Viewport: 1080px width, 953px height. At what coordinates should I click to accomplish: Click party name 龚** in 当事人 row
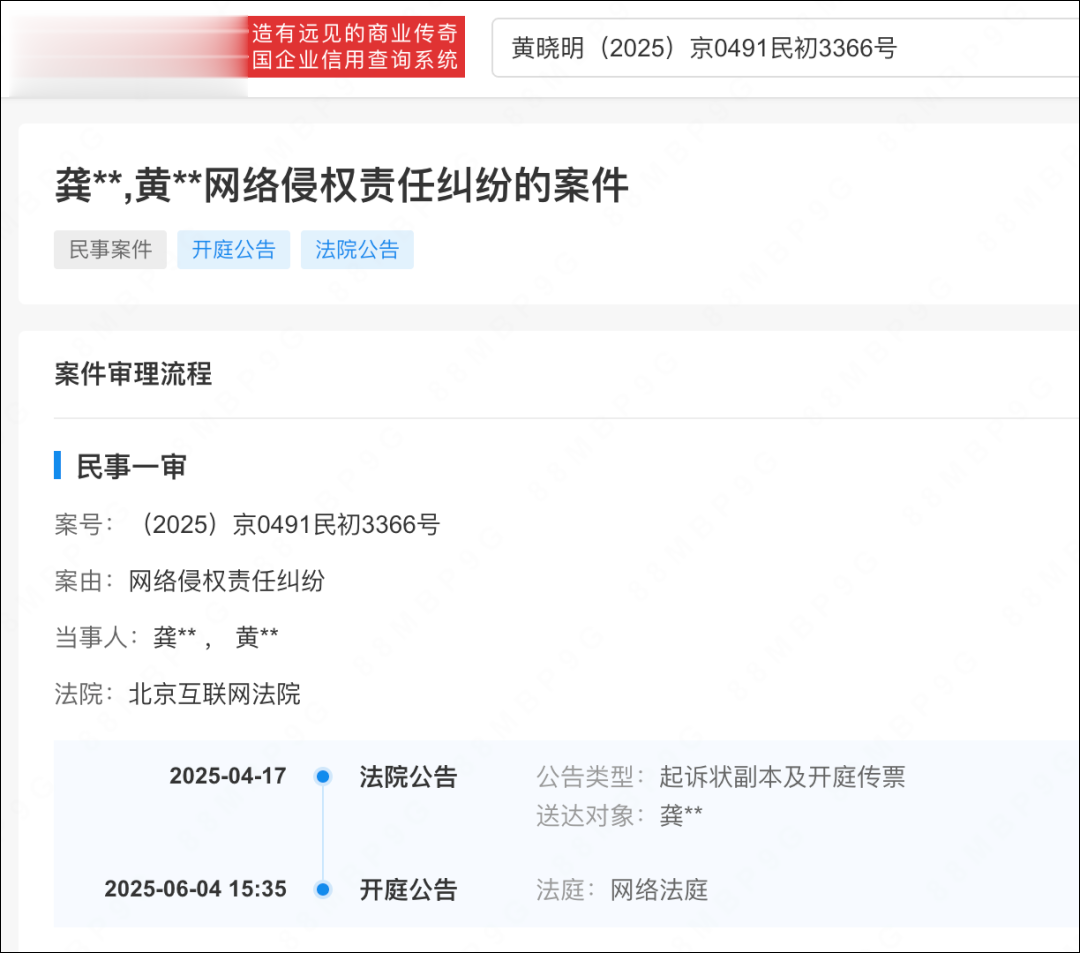click(x=175, y=637)
